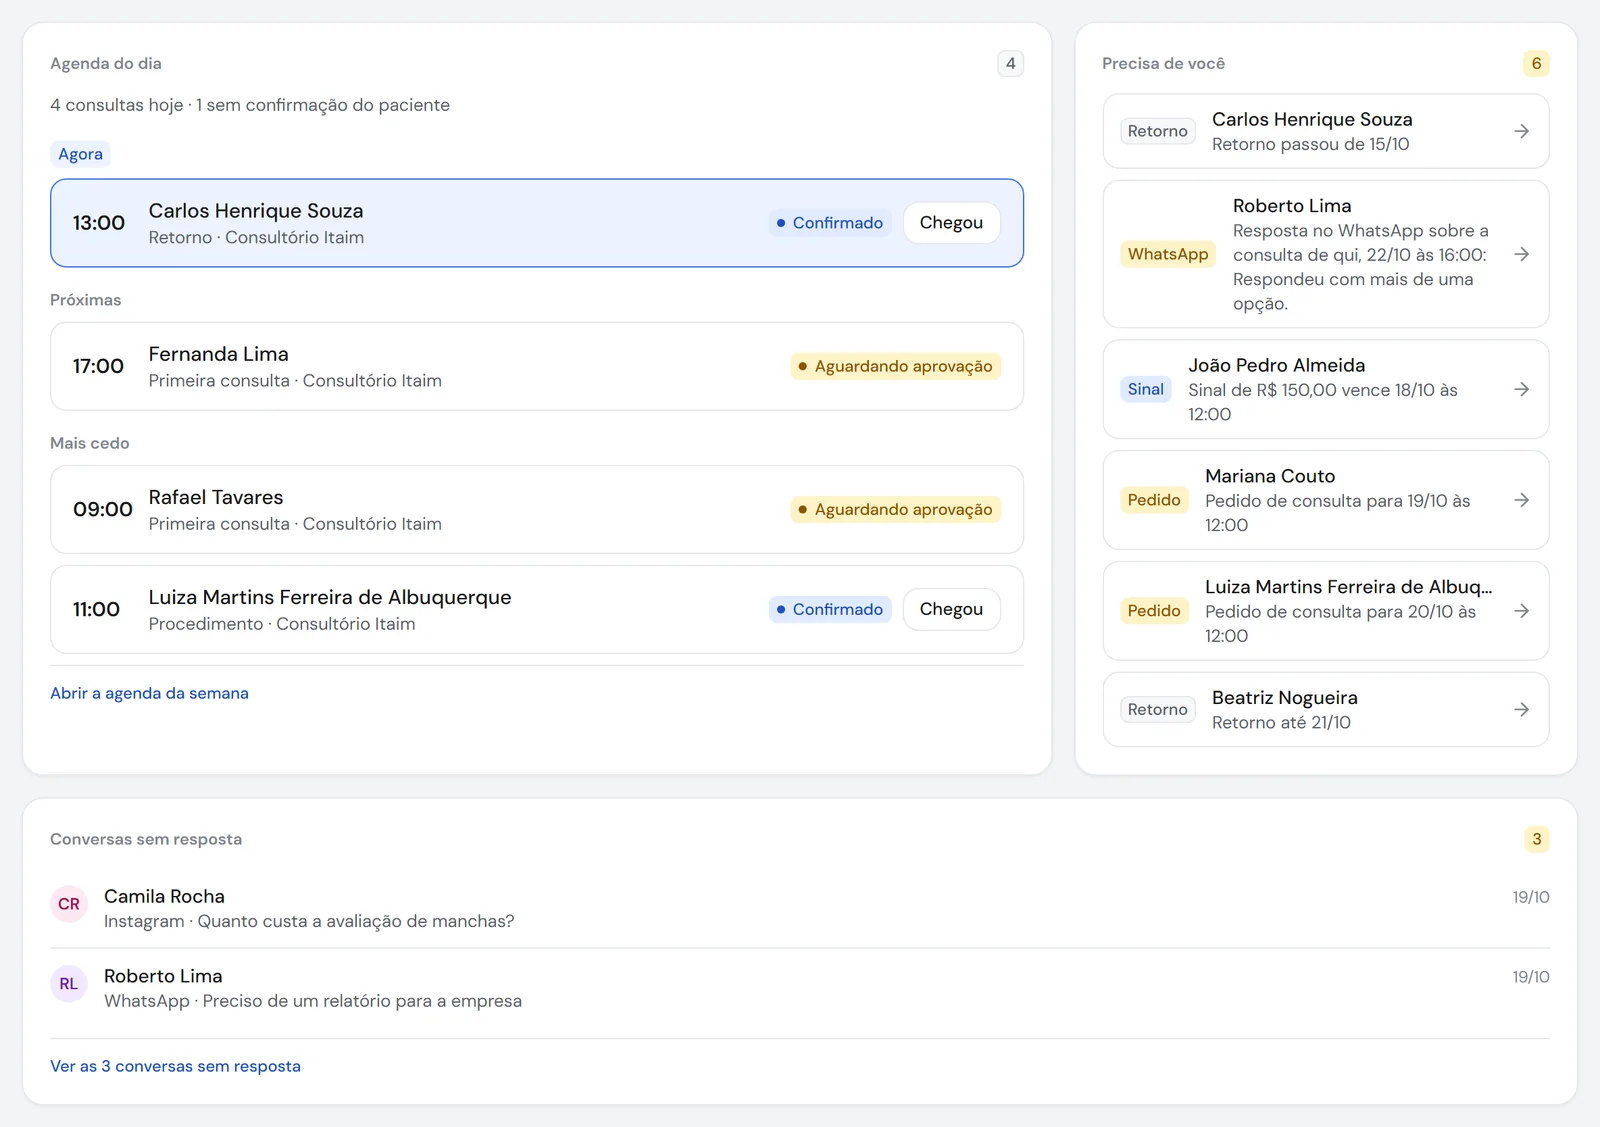Click Pedido tag on Mariana Couto card

pos(1154,500)
